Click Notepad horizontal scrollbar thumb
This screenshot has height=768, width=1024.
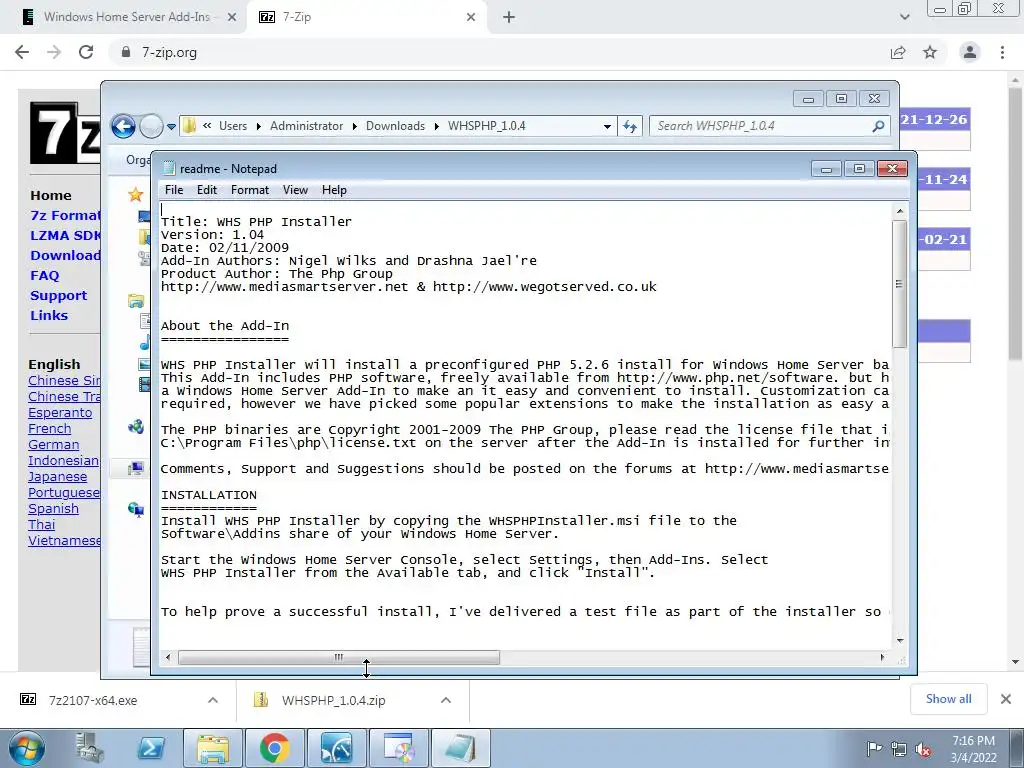(x=338, y=657)
